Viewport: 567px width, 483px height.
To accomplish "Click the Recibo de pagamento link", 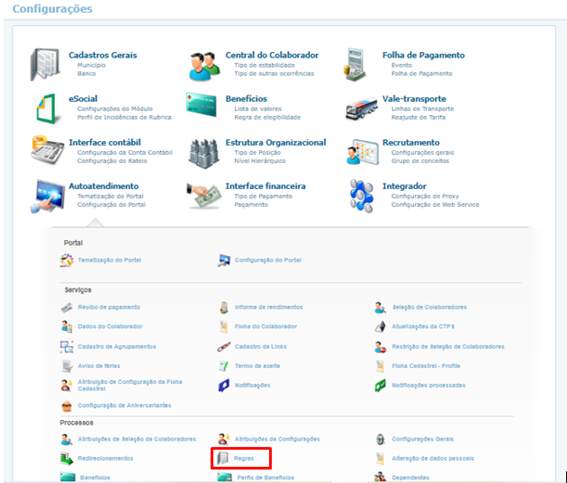I will pyautogui.click(x=109, y=307).
